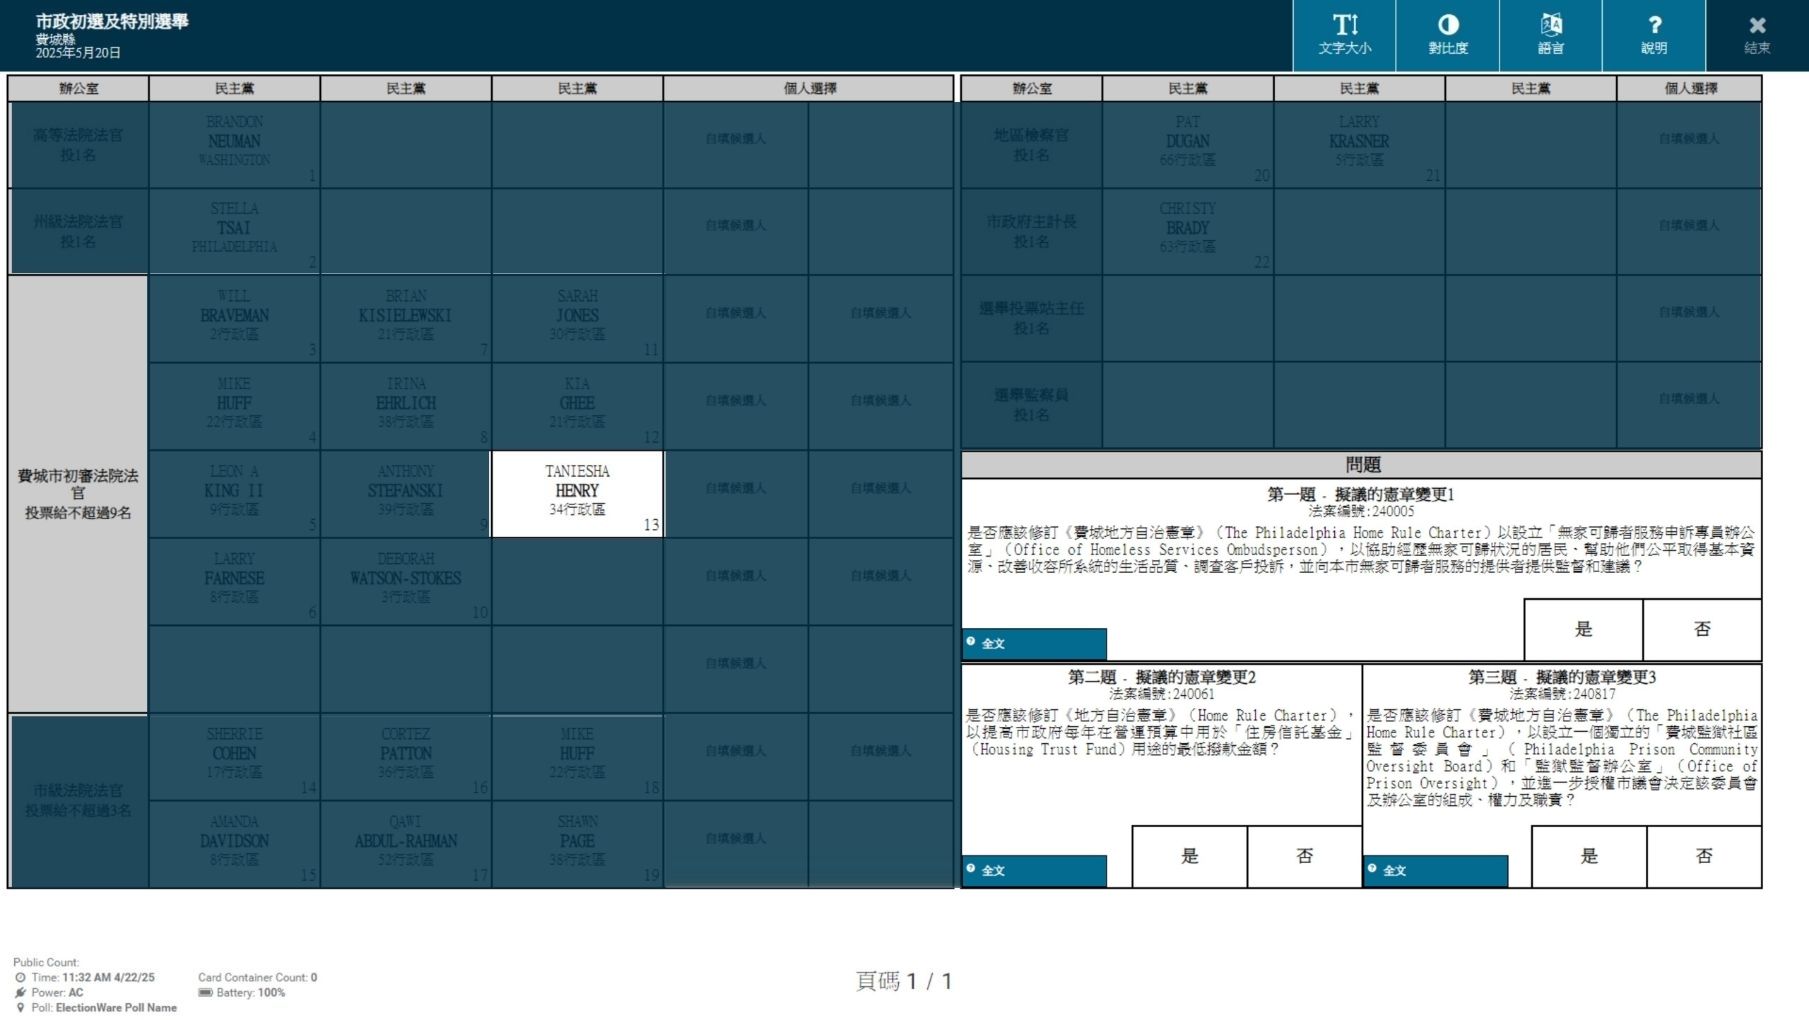Open full text (全文) for Question 2

[1034, 870]
